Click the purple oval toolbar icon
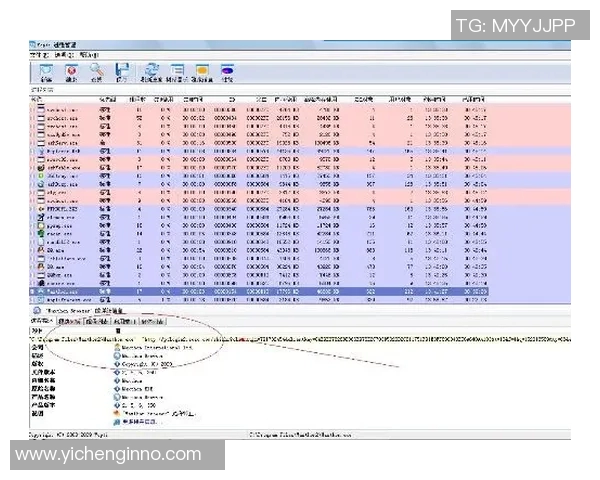This screenshot has width=600, height=480. (x=227, y=70)
